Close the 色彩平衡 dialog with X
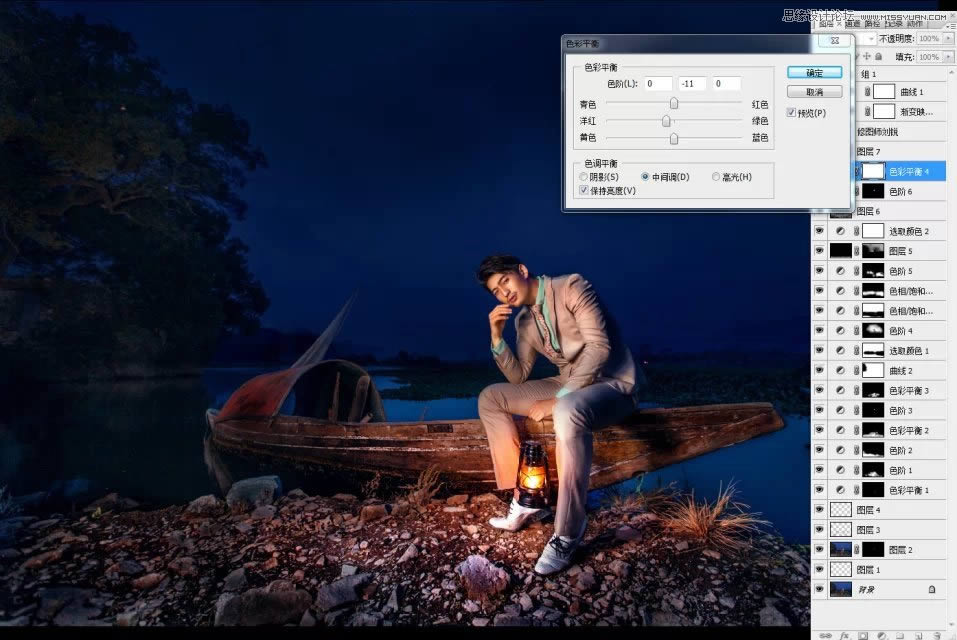 [x=834, y=41]
